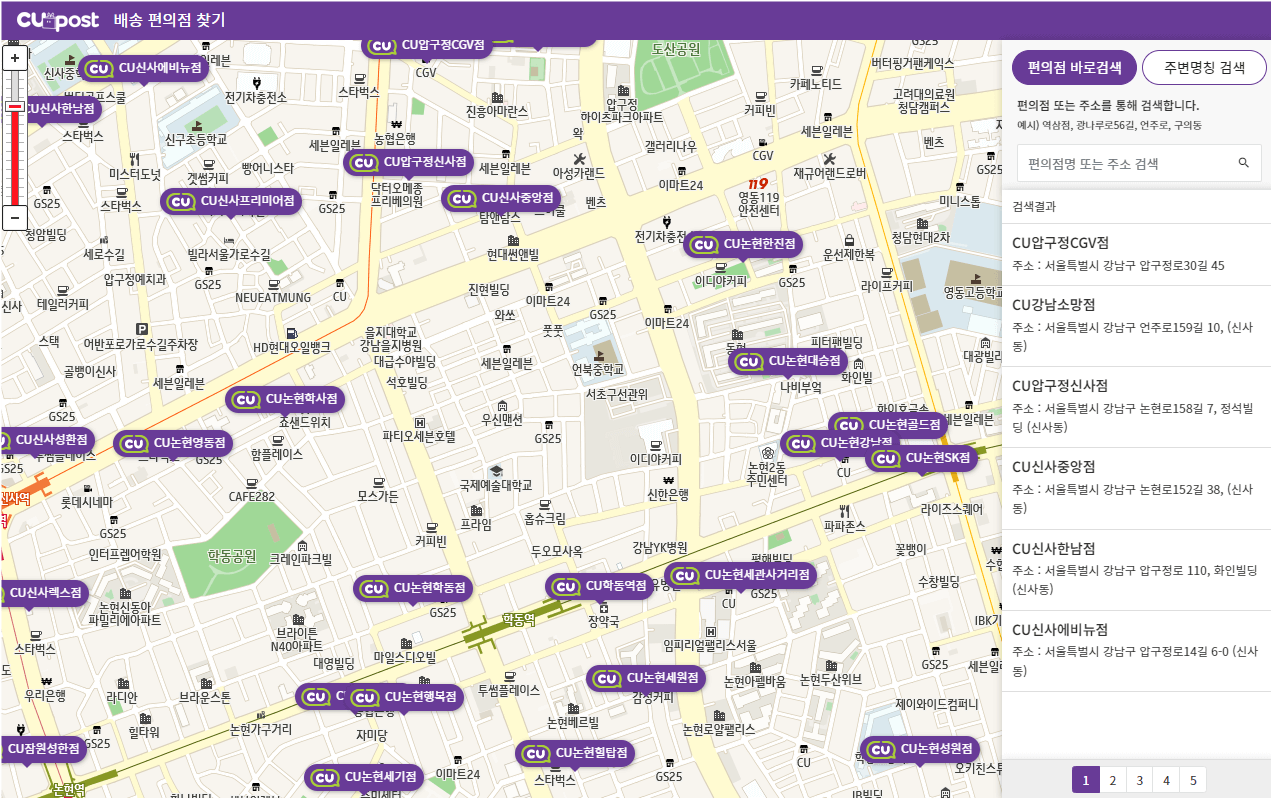Screen dimensions: 1272x799
Task: Click the CU신사한남점 map marker
Action: pyautogui.click(x=50, y=108)
